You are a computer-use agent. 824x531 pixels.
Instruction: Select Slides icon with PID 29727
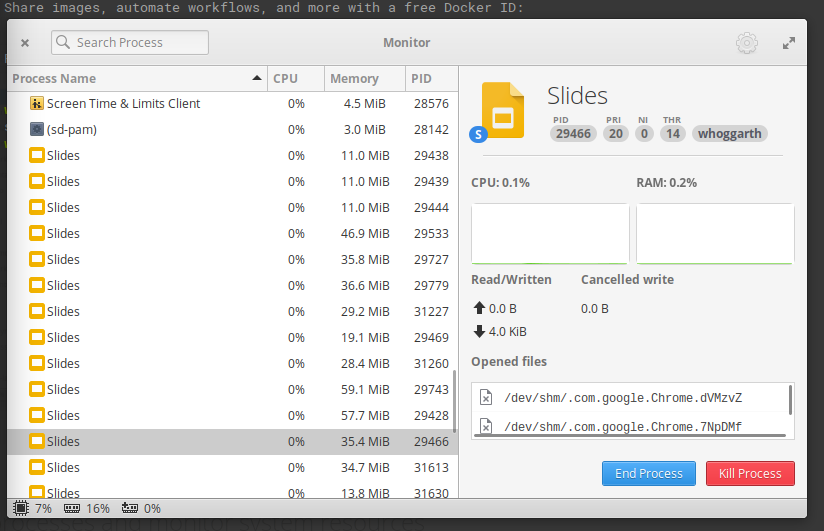pos(37,259)
